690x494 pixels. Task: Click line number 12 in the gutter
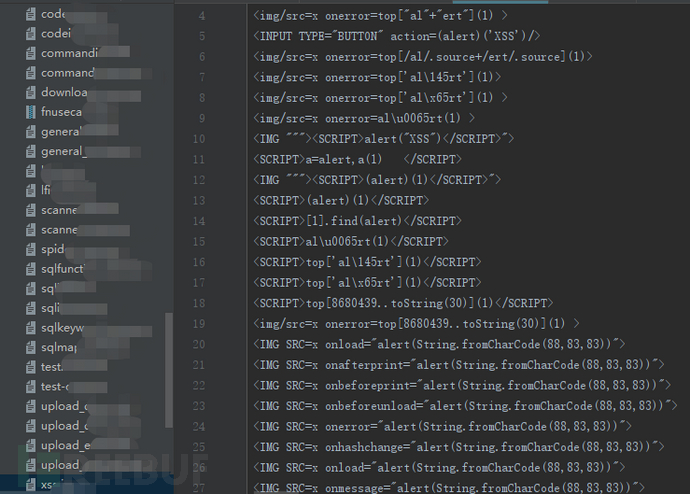(199, 180)
